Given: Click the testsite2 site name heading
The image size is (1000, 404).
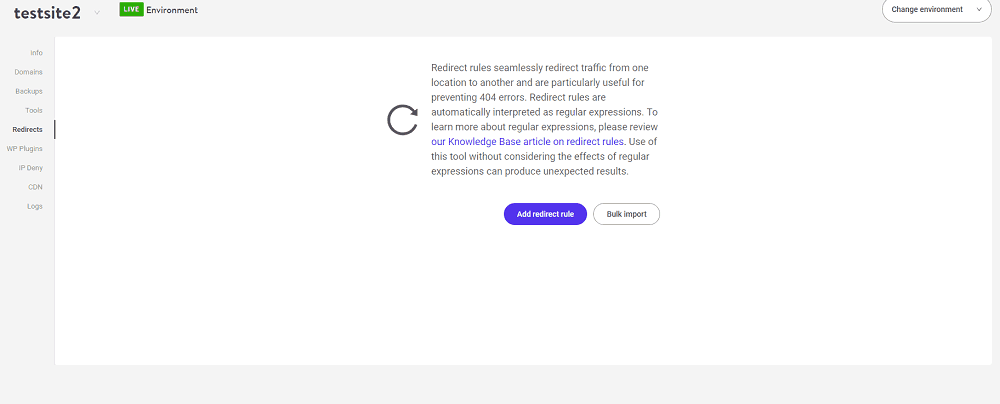Looking at the screenshot, I should [x=47, y=13].
